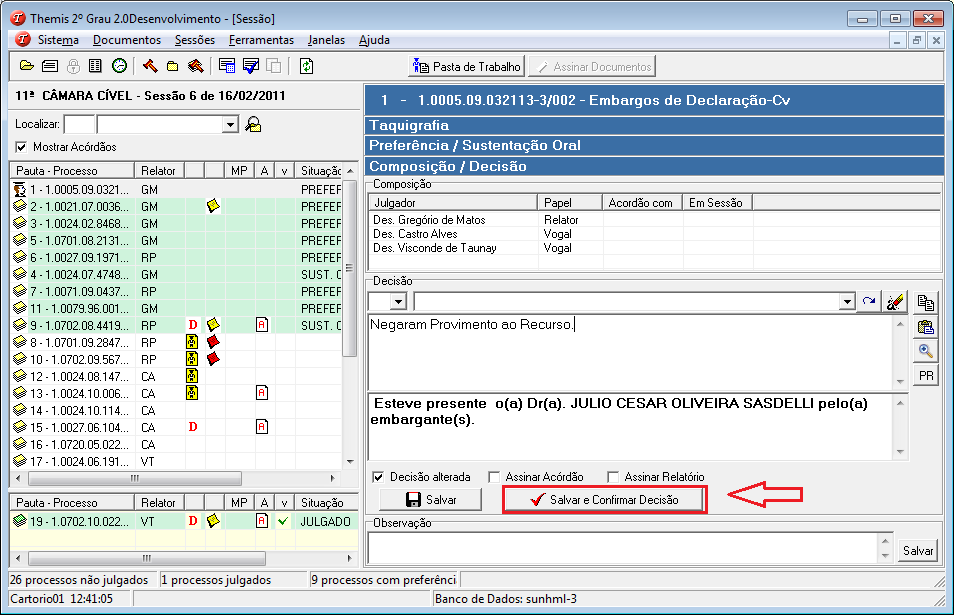Click yellow tag icon in row 2 - 1.0021.07.0036

[x=213, y=206]
